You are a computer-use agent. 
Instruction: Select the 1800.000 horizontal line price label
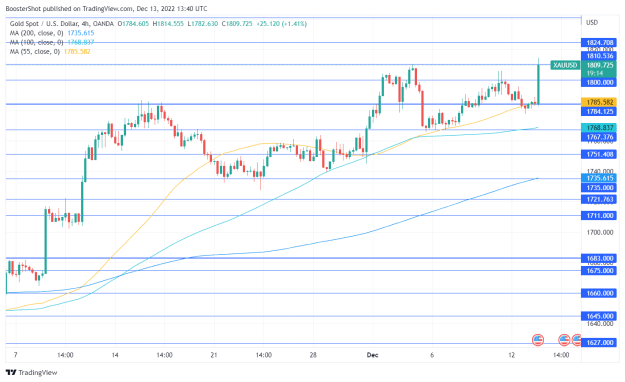(599, 83)
